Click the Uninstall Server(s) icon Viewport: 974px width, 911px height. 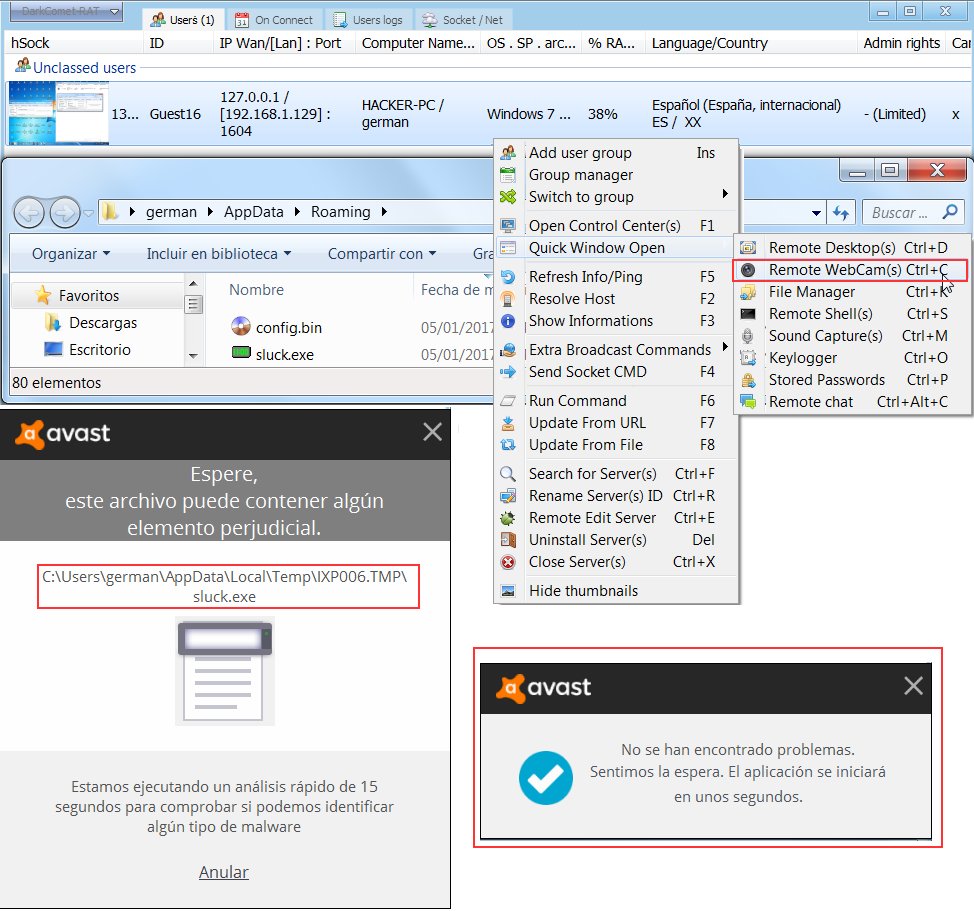(x=508, y=540)
